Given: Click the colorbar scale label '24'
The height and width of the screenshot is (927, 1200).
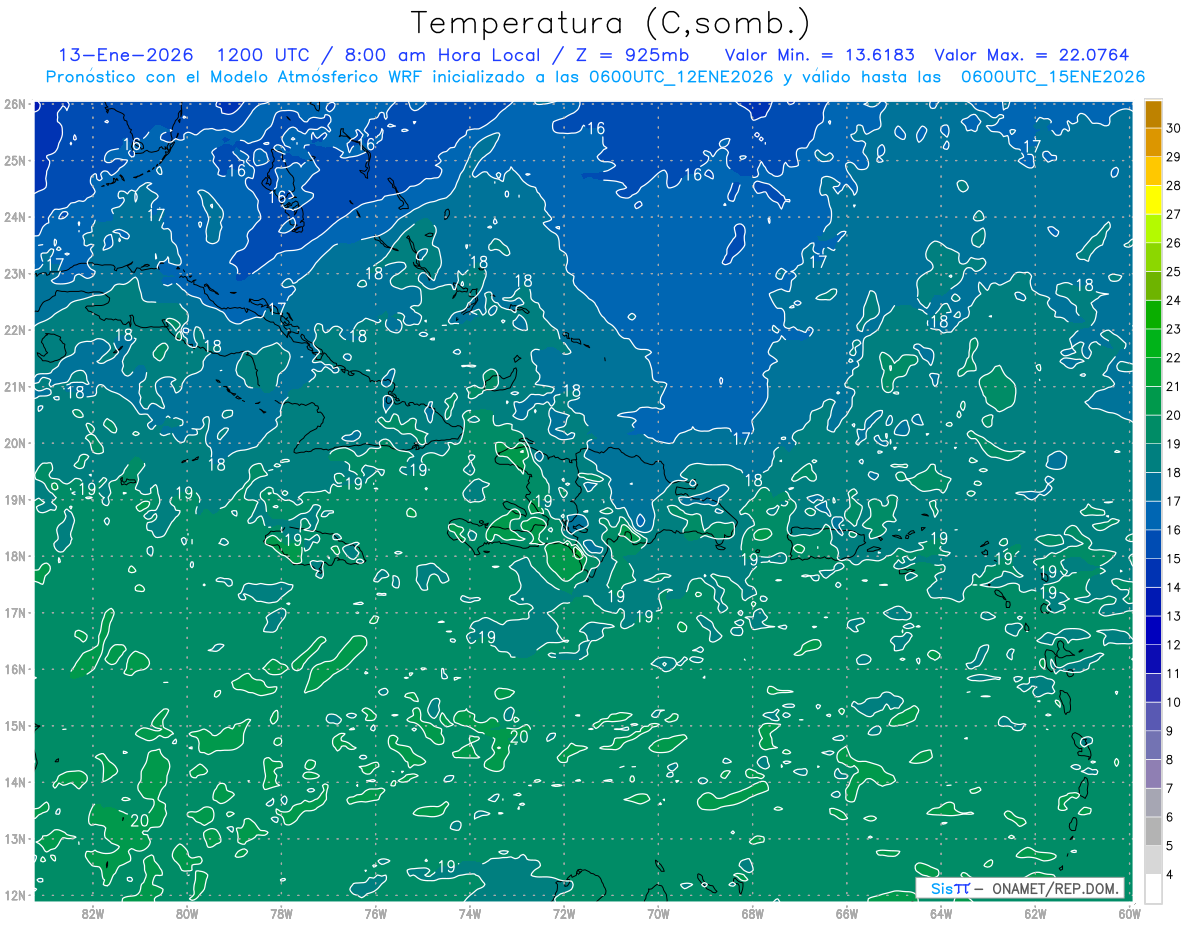Looking at the screenshot, I should (1174, 300).
